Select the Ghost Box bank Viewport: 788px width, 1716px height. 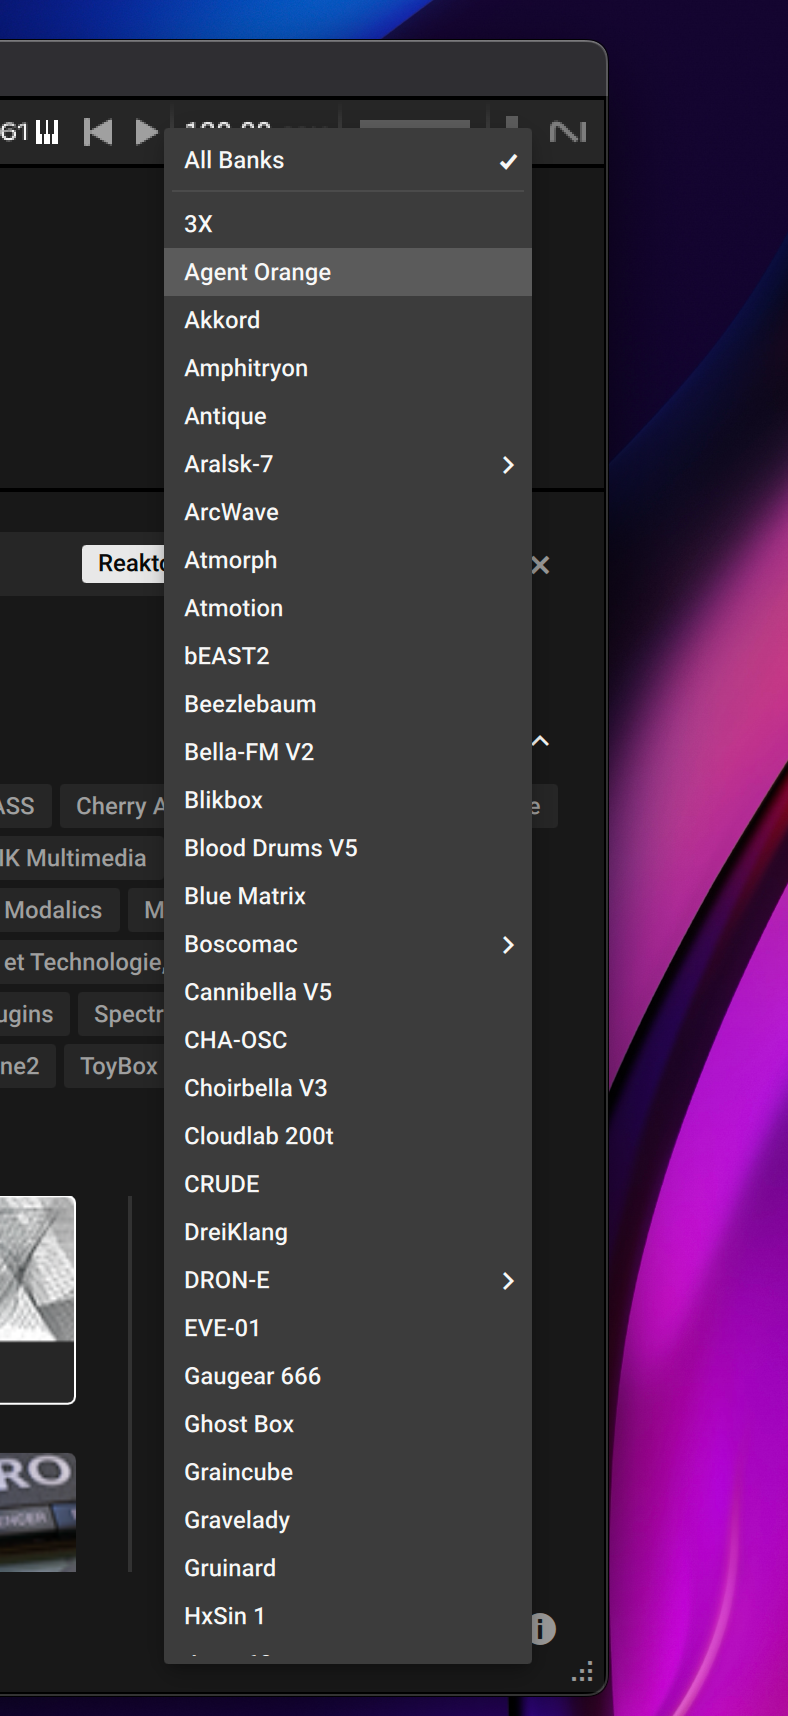(x=347, y=1424)
